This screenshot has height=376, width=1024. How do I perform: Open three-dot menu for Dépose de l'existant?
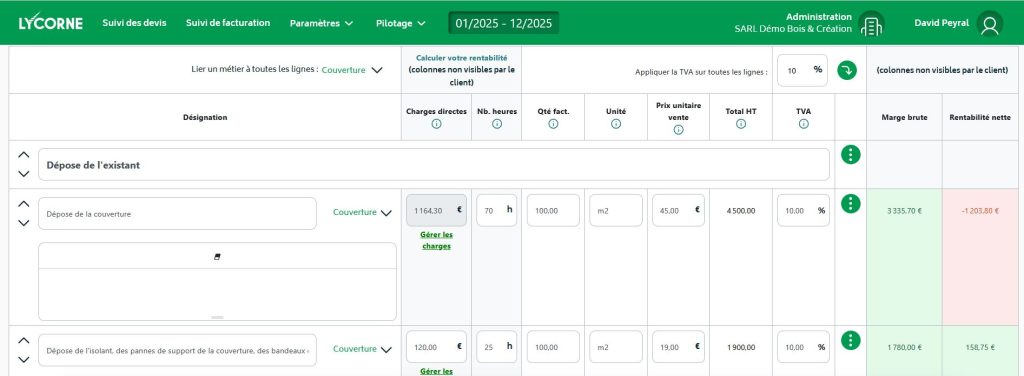(x=850, y=155)
